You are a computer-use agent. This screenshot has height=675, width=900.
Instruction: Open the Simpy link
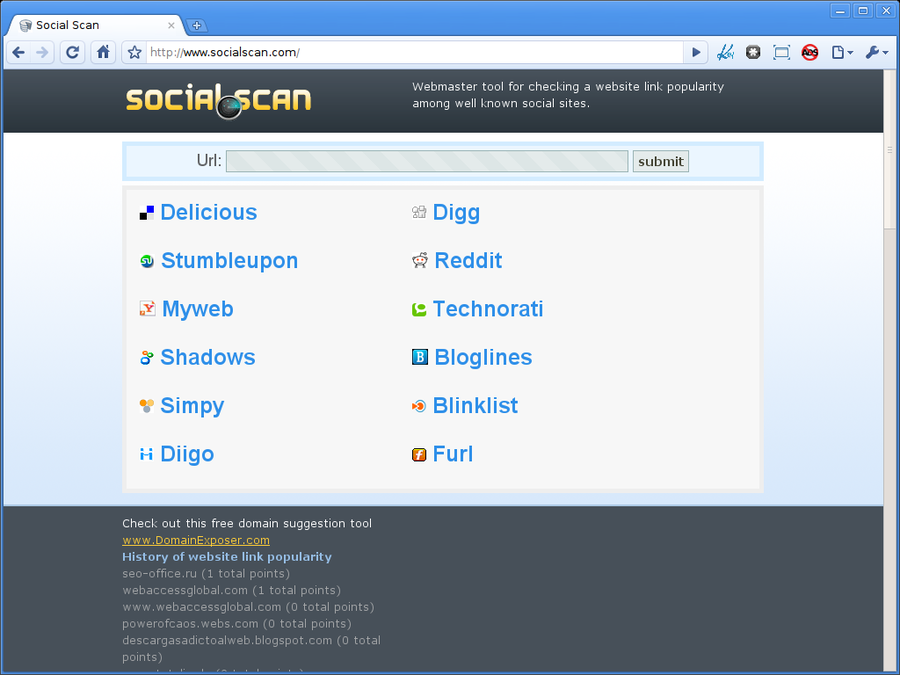(192, 406)
